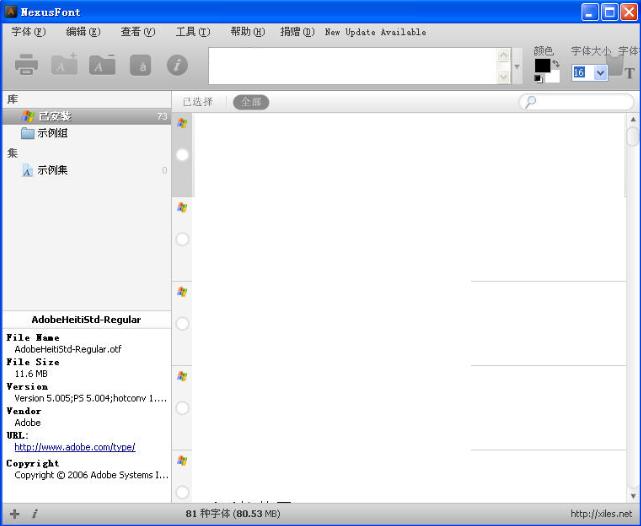
Task: Select the 已安装 library with Windows icon
Action: click(x=54, y=116)
